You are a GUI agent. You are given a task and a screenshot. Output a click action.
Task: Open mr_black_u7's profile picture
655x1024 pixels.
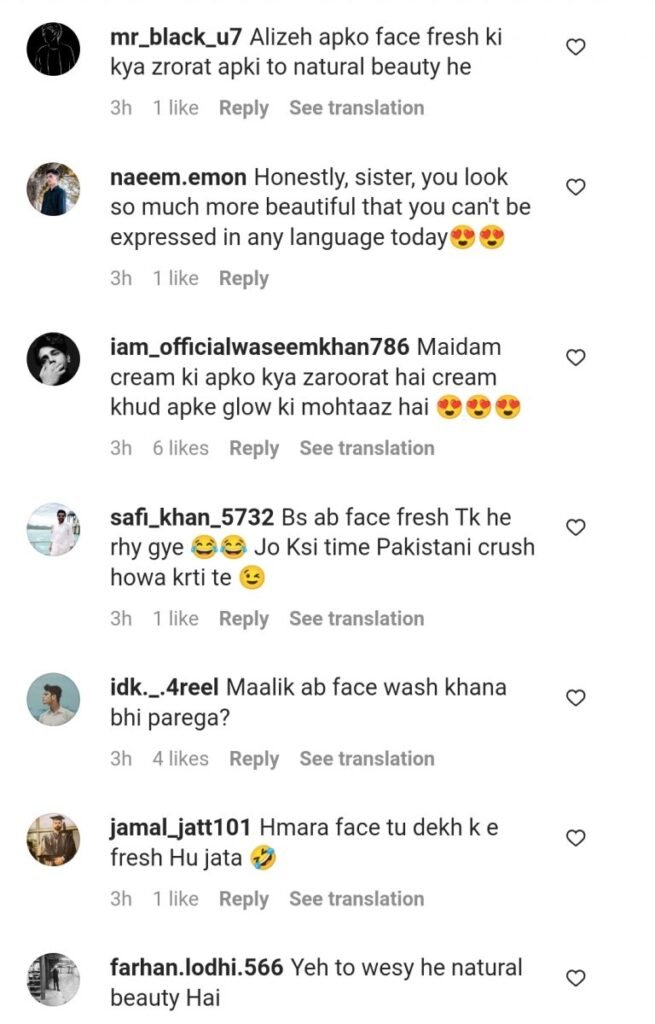click(x=52, y=48)
